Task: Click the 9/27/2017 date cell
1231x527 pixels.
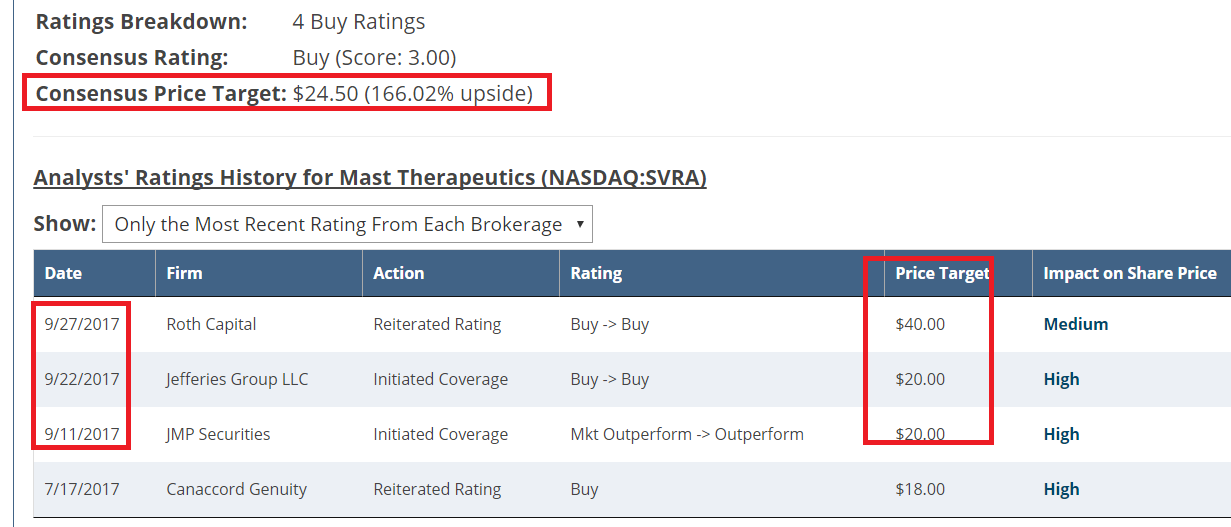Action: pos(82,324)
